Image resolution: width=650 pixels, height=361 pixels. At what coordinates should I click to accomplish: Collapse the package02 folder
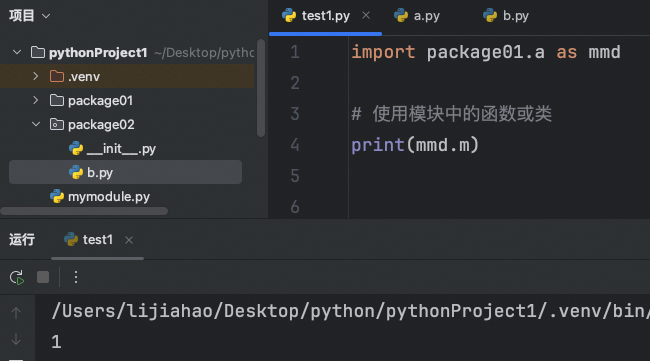click(x=36, y=124)
